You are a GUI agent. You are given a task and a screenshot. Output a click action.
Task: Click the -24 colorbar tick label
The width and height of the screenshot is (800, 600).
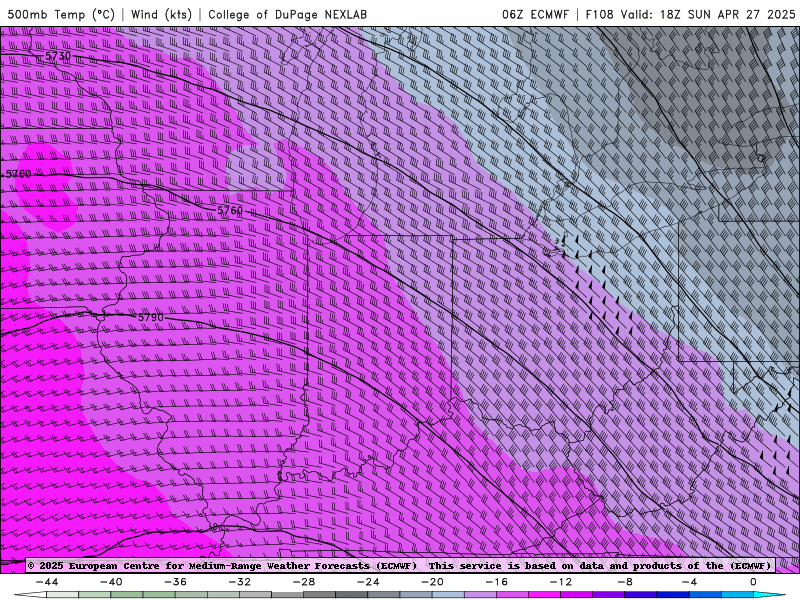(x=368, y=582)
